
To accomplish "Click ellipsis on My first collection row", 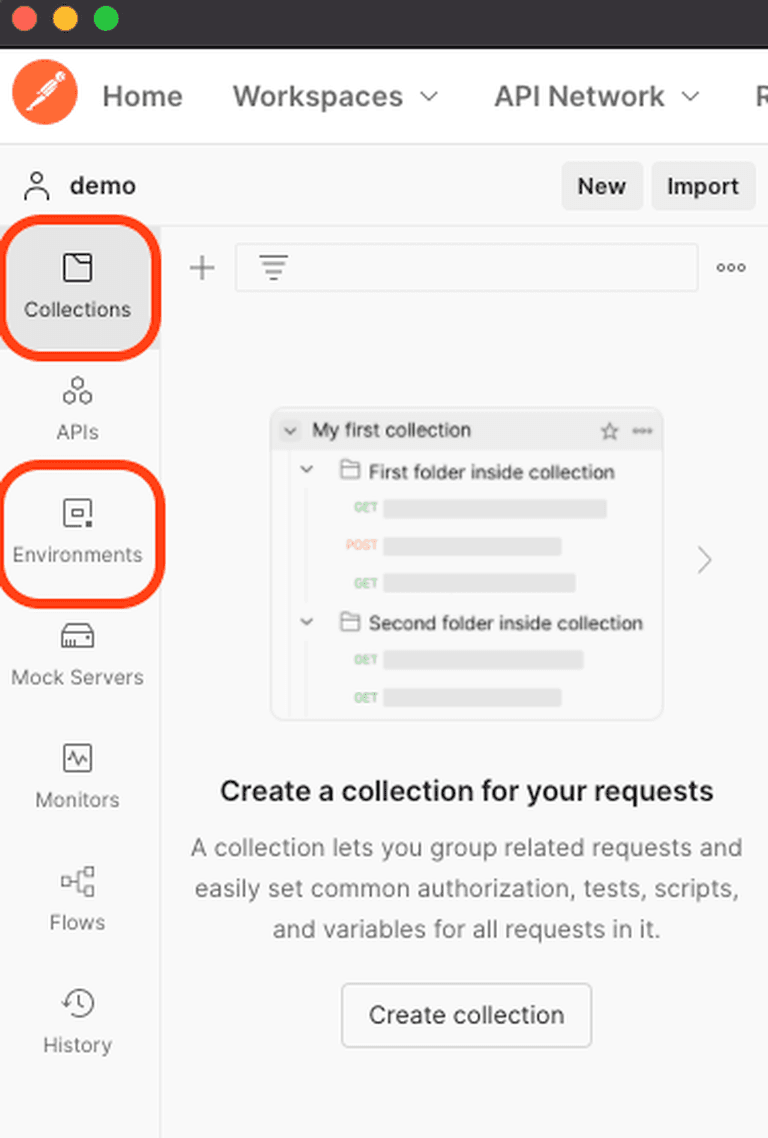I will [x=642, y=431].
